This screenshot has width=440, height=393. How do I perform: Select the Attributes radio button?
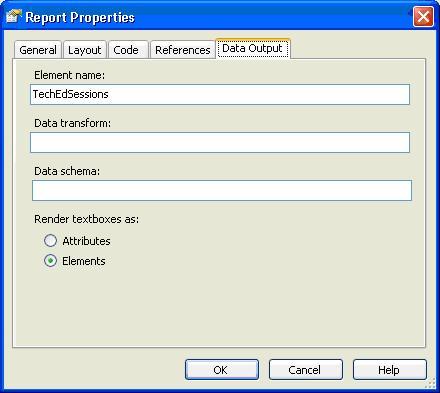click(x=50, y=241)
